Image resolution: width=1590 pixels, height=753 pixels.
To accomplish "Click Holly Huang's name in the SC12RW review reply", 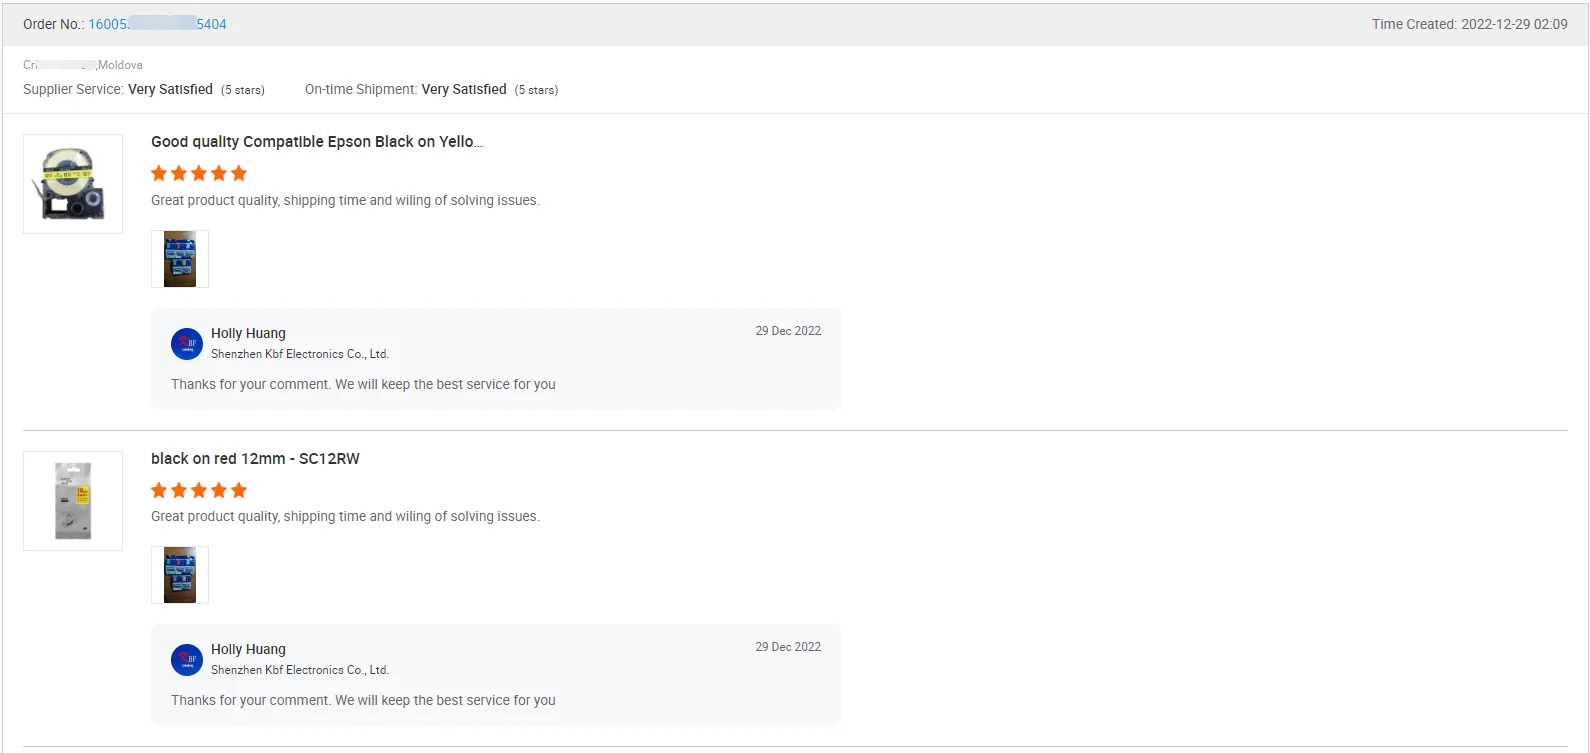I will tap(248, 649).
